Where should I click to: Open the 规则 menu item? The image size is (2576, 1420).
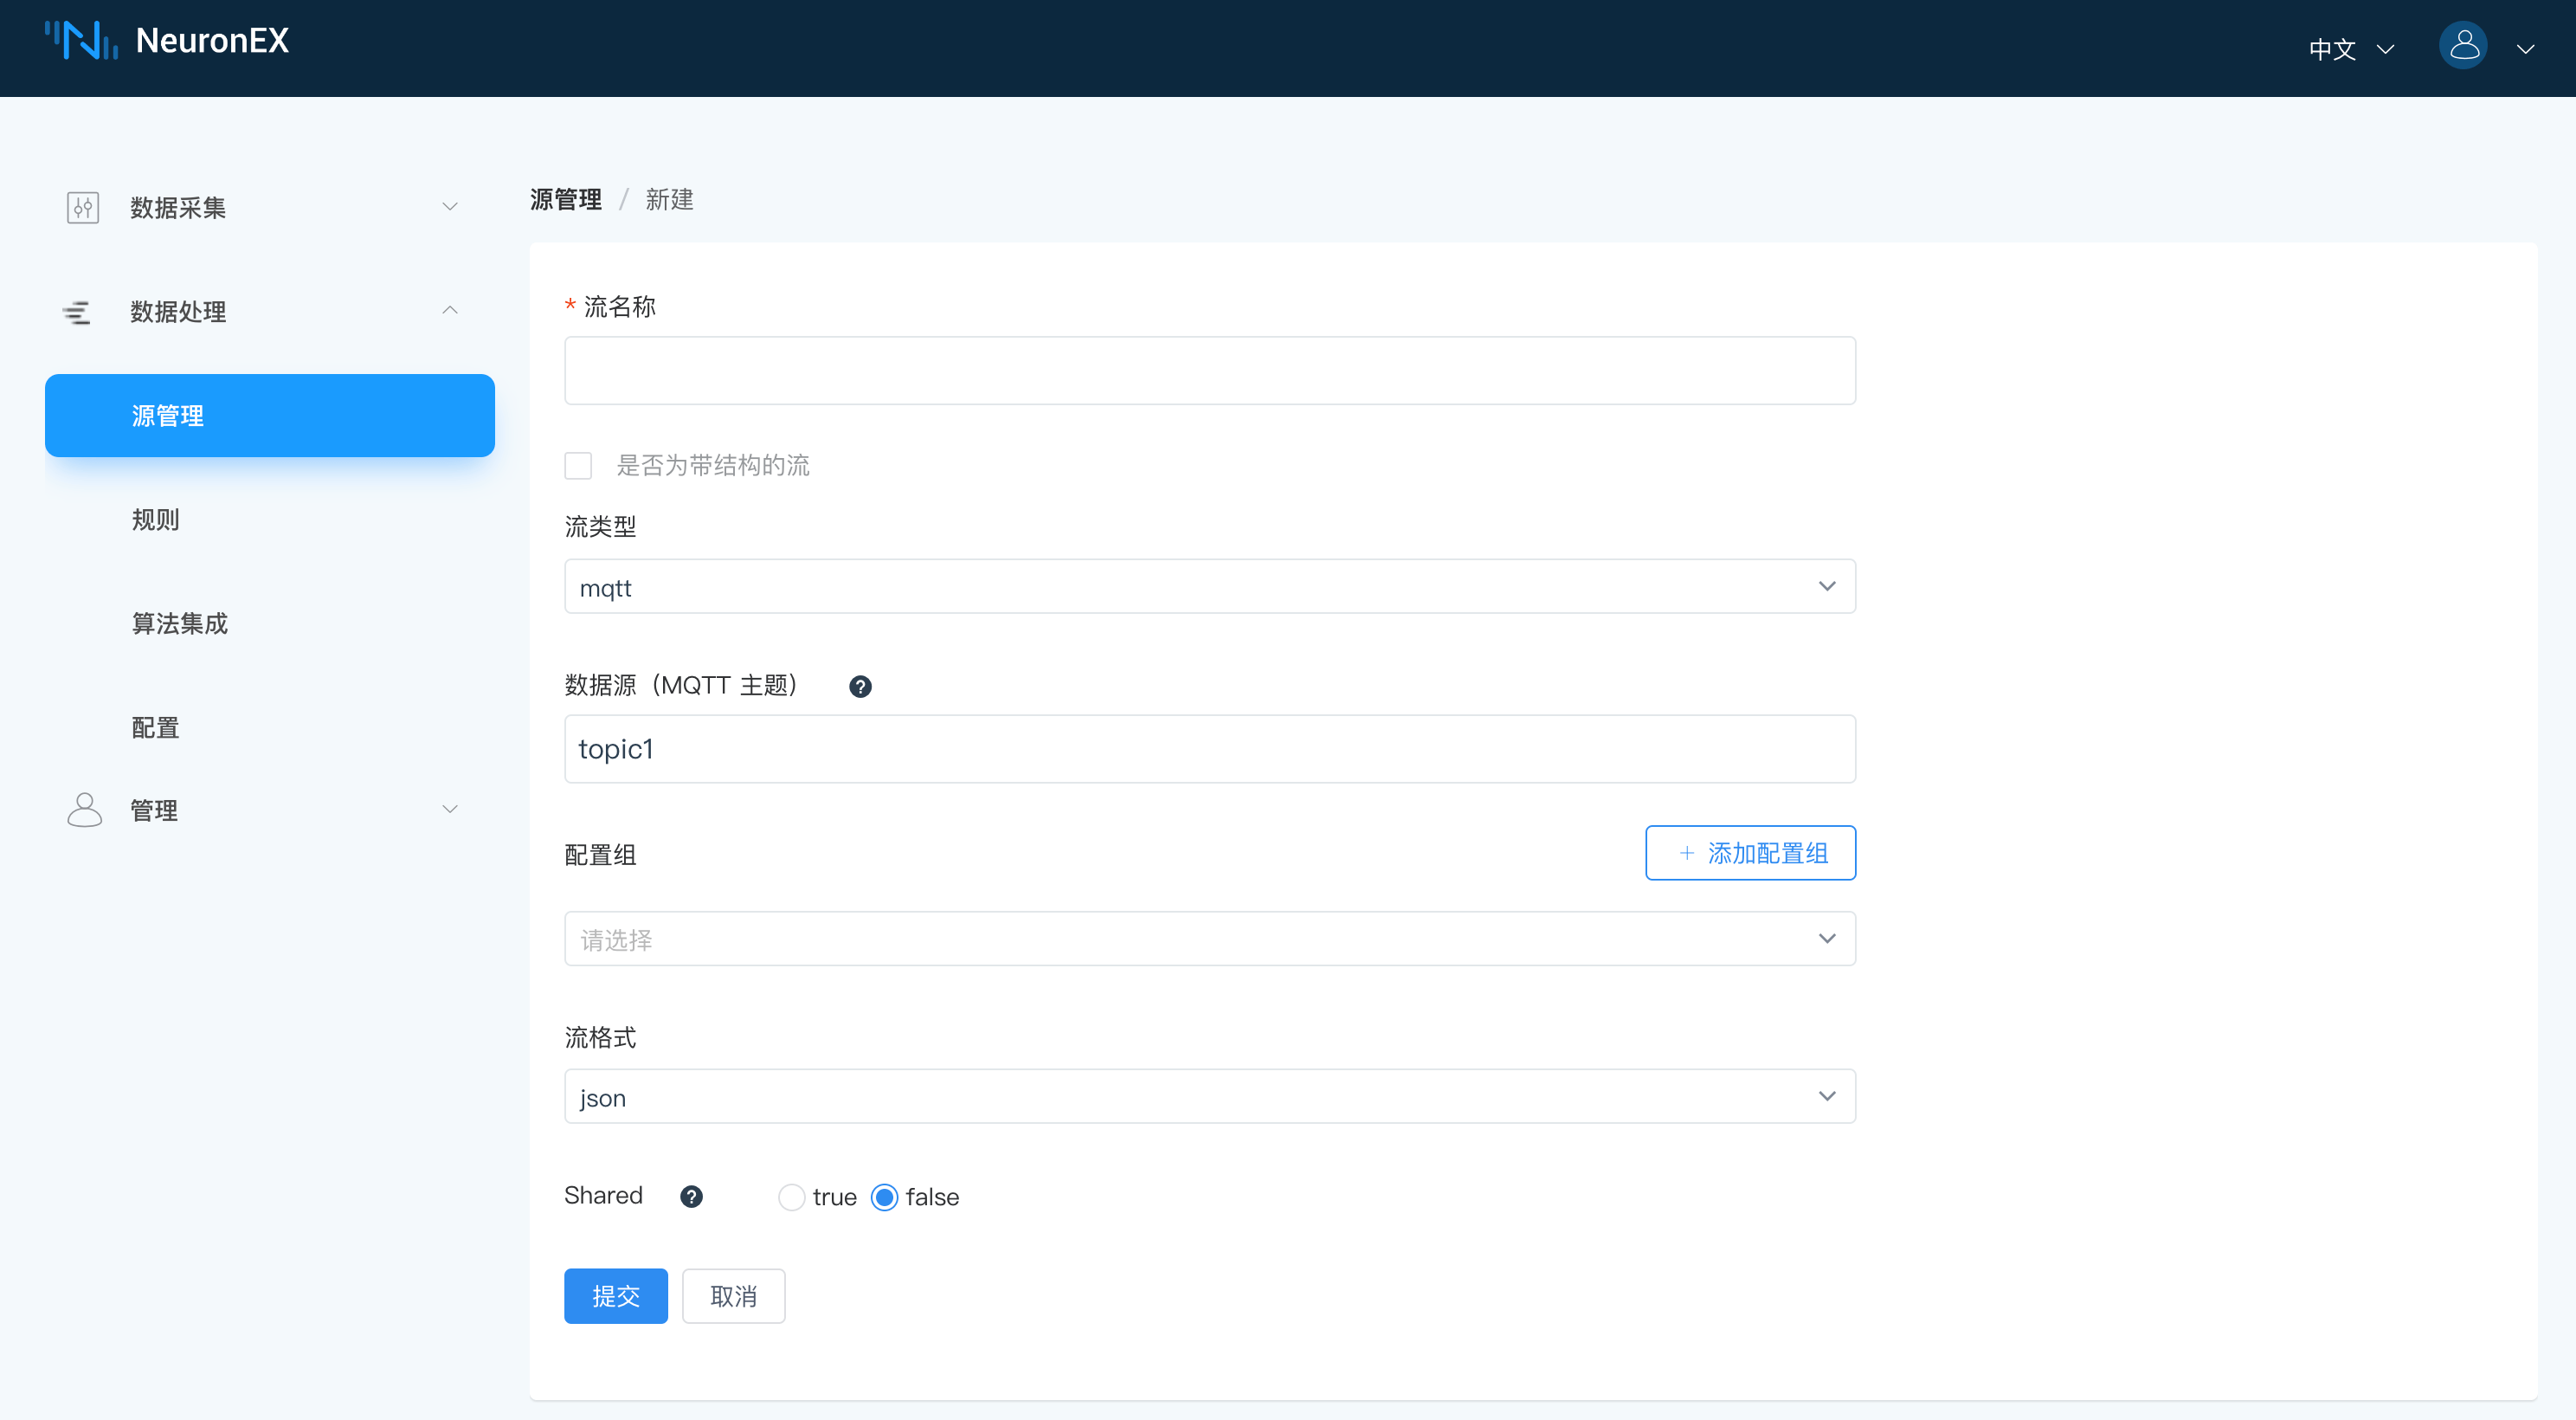[156, 520]
